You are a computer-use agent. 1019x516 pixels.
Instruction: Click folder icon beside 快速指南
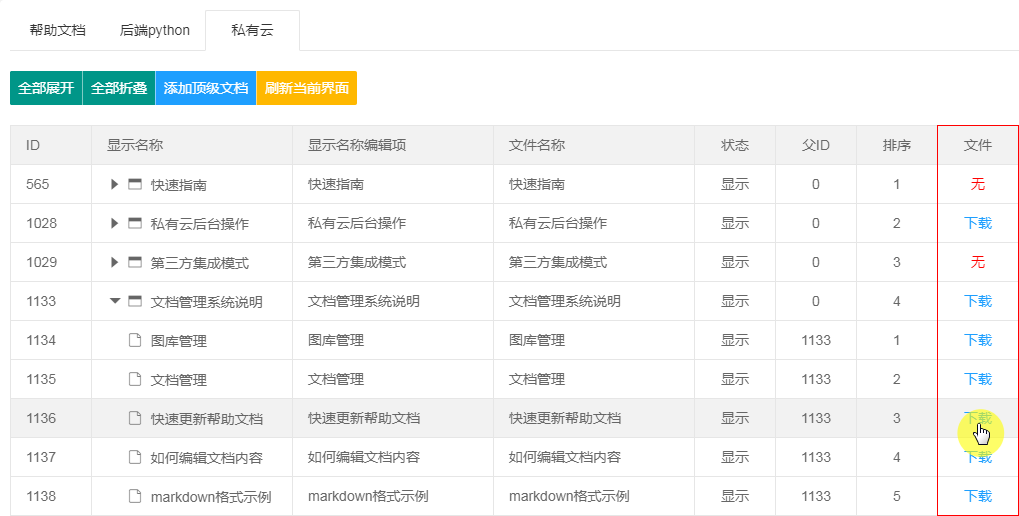click(x=135, y=184)
